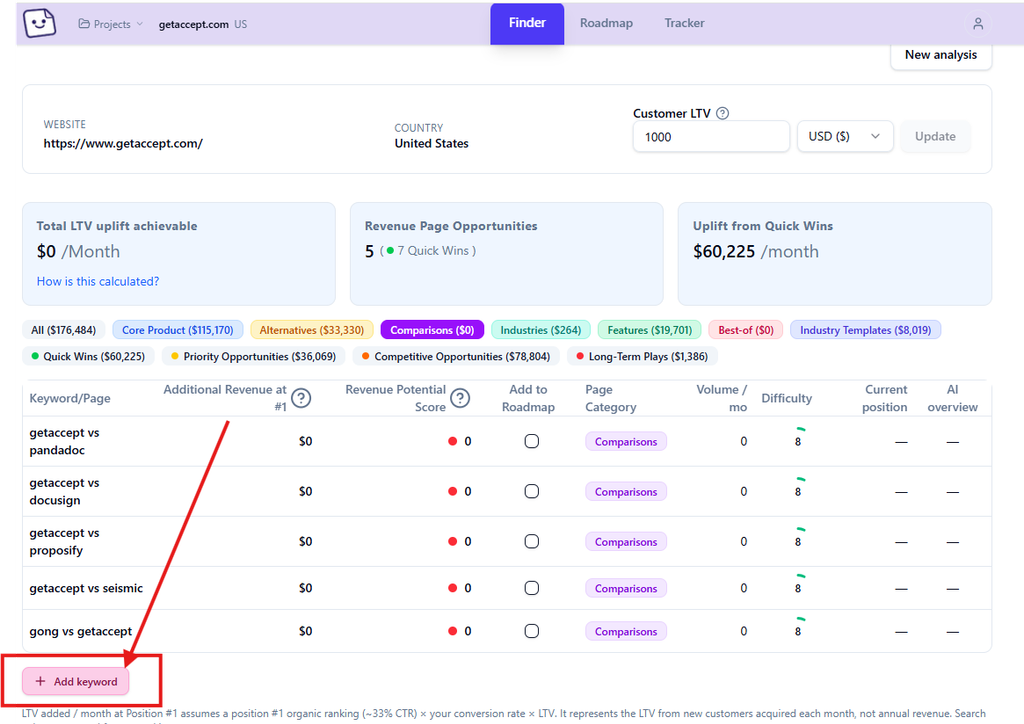Click Comparisons tag in gong vs getaccept row
This screenshot has height=724, width=1024.
point(626,631)
